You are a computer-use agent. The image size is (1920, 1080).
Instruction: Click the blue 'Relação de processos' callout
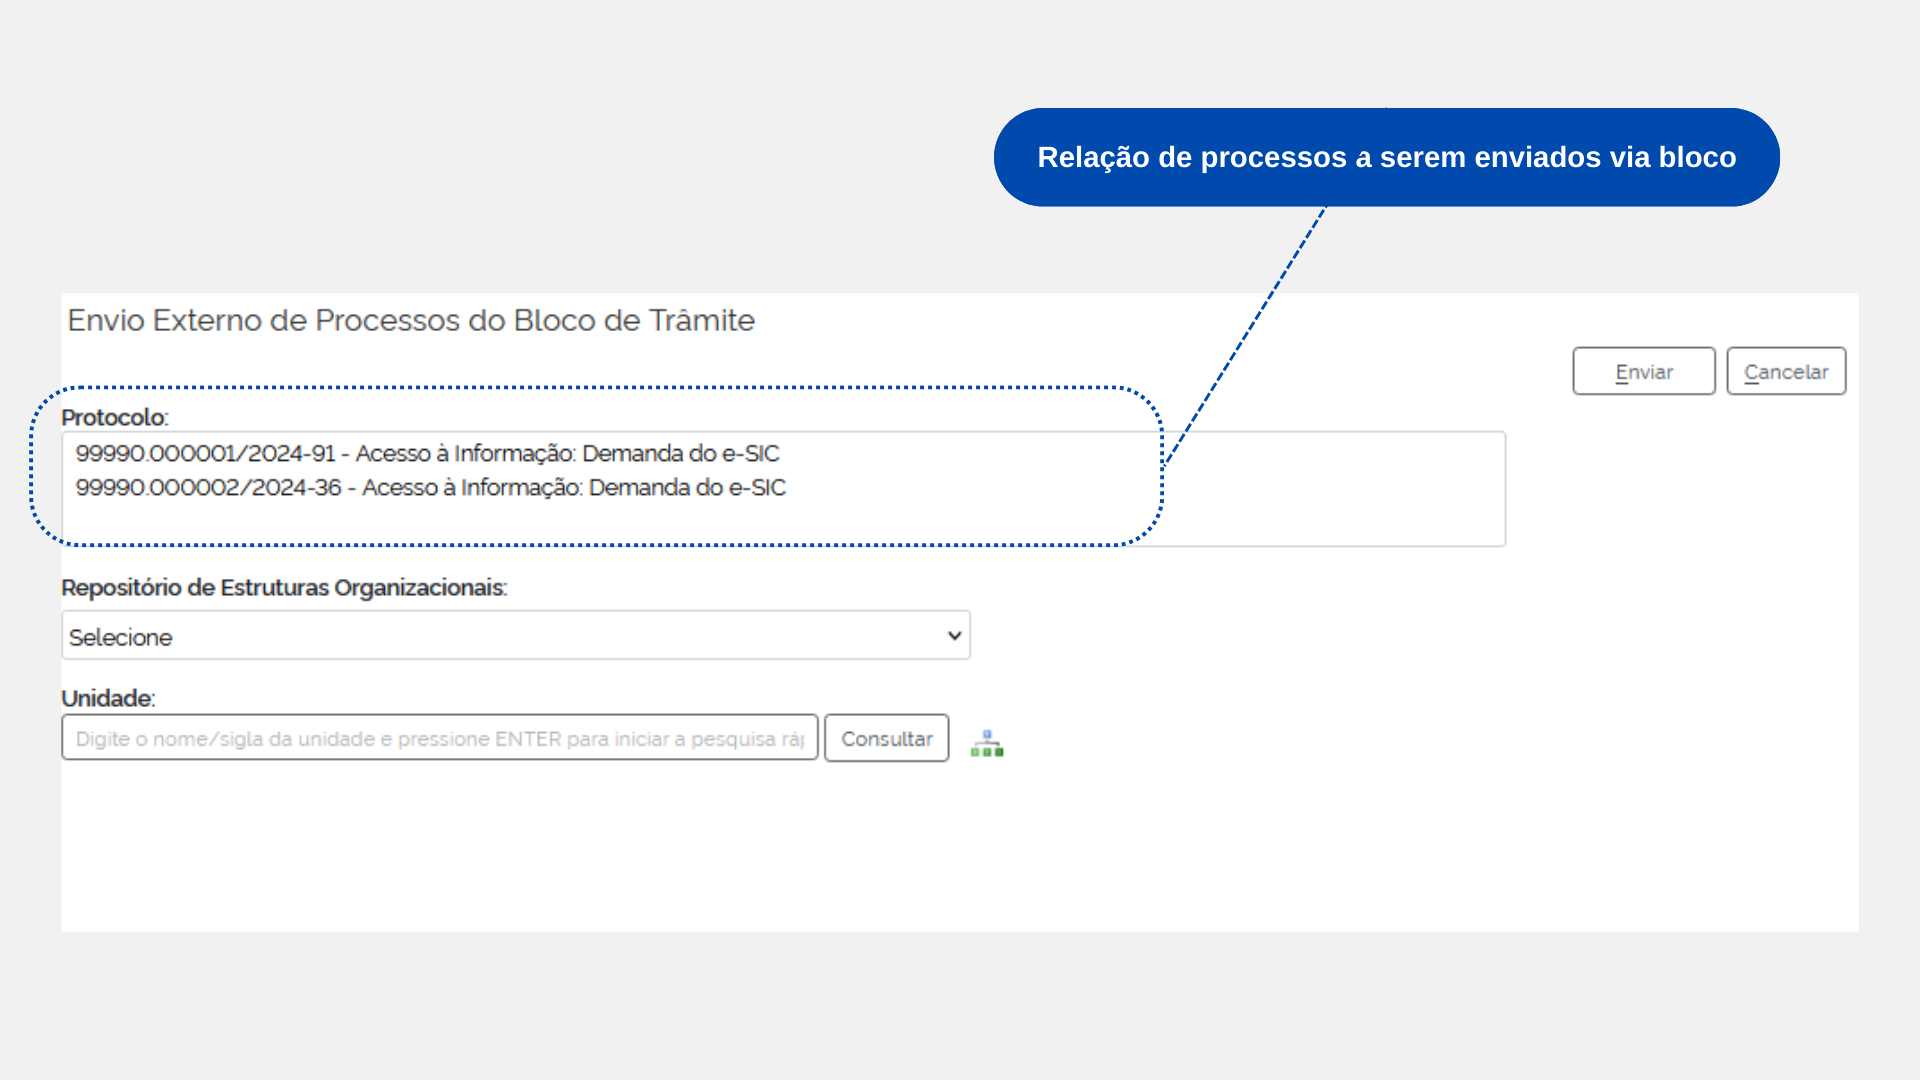point(1386,158)
